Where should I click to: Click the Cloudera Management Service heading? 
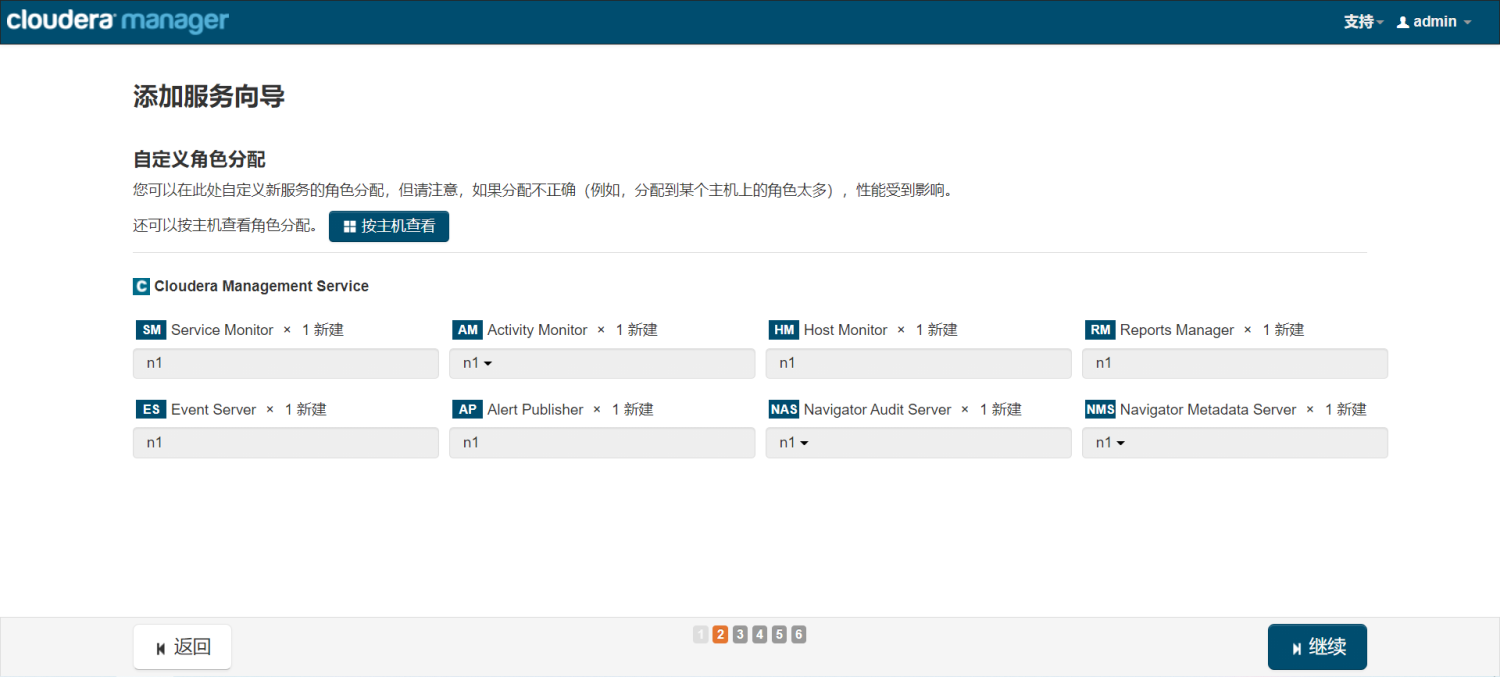coord(261,286)
